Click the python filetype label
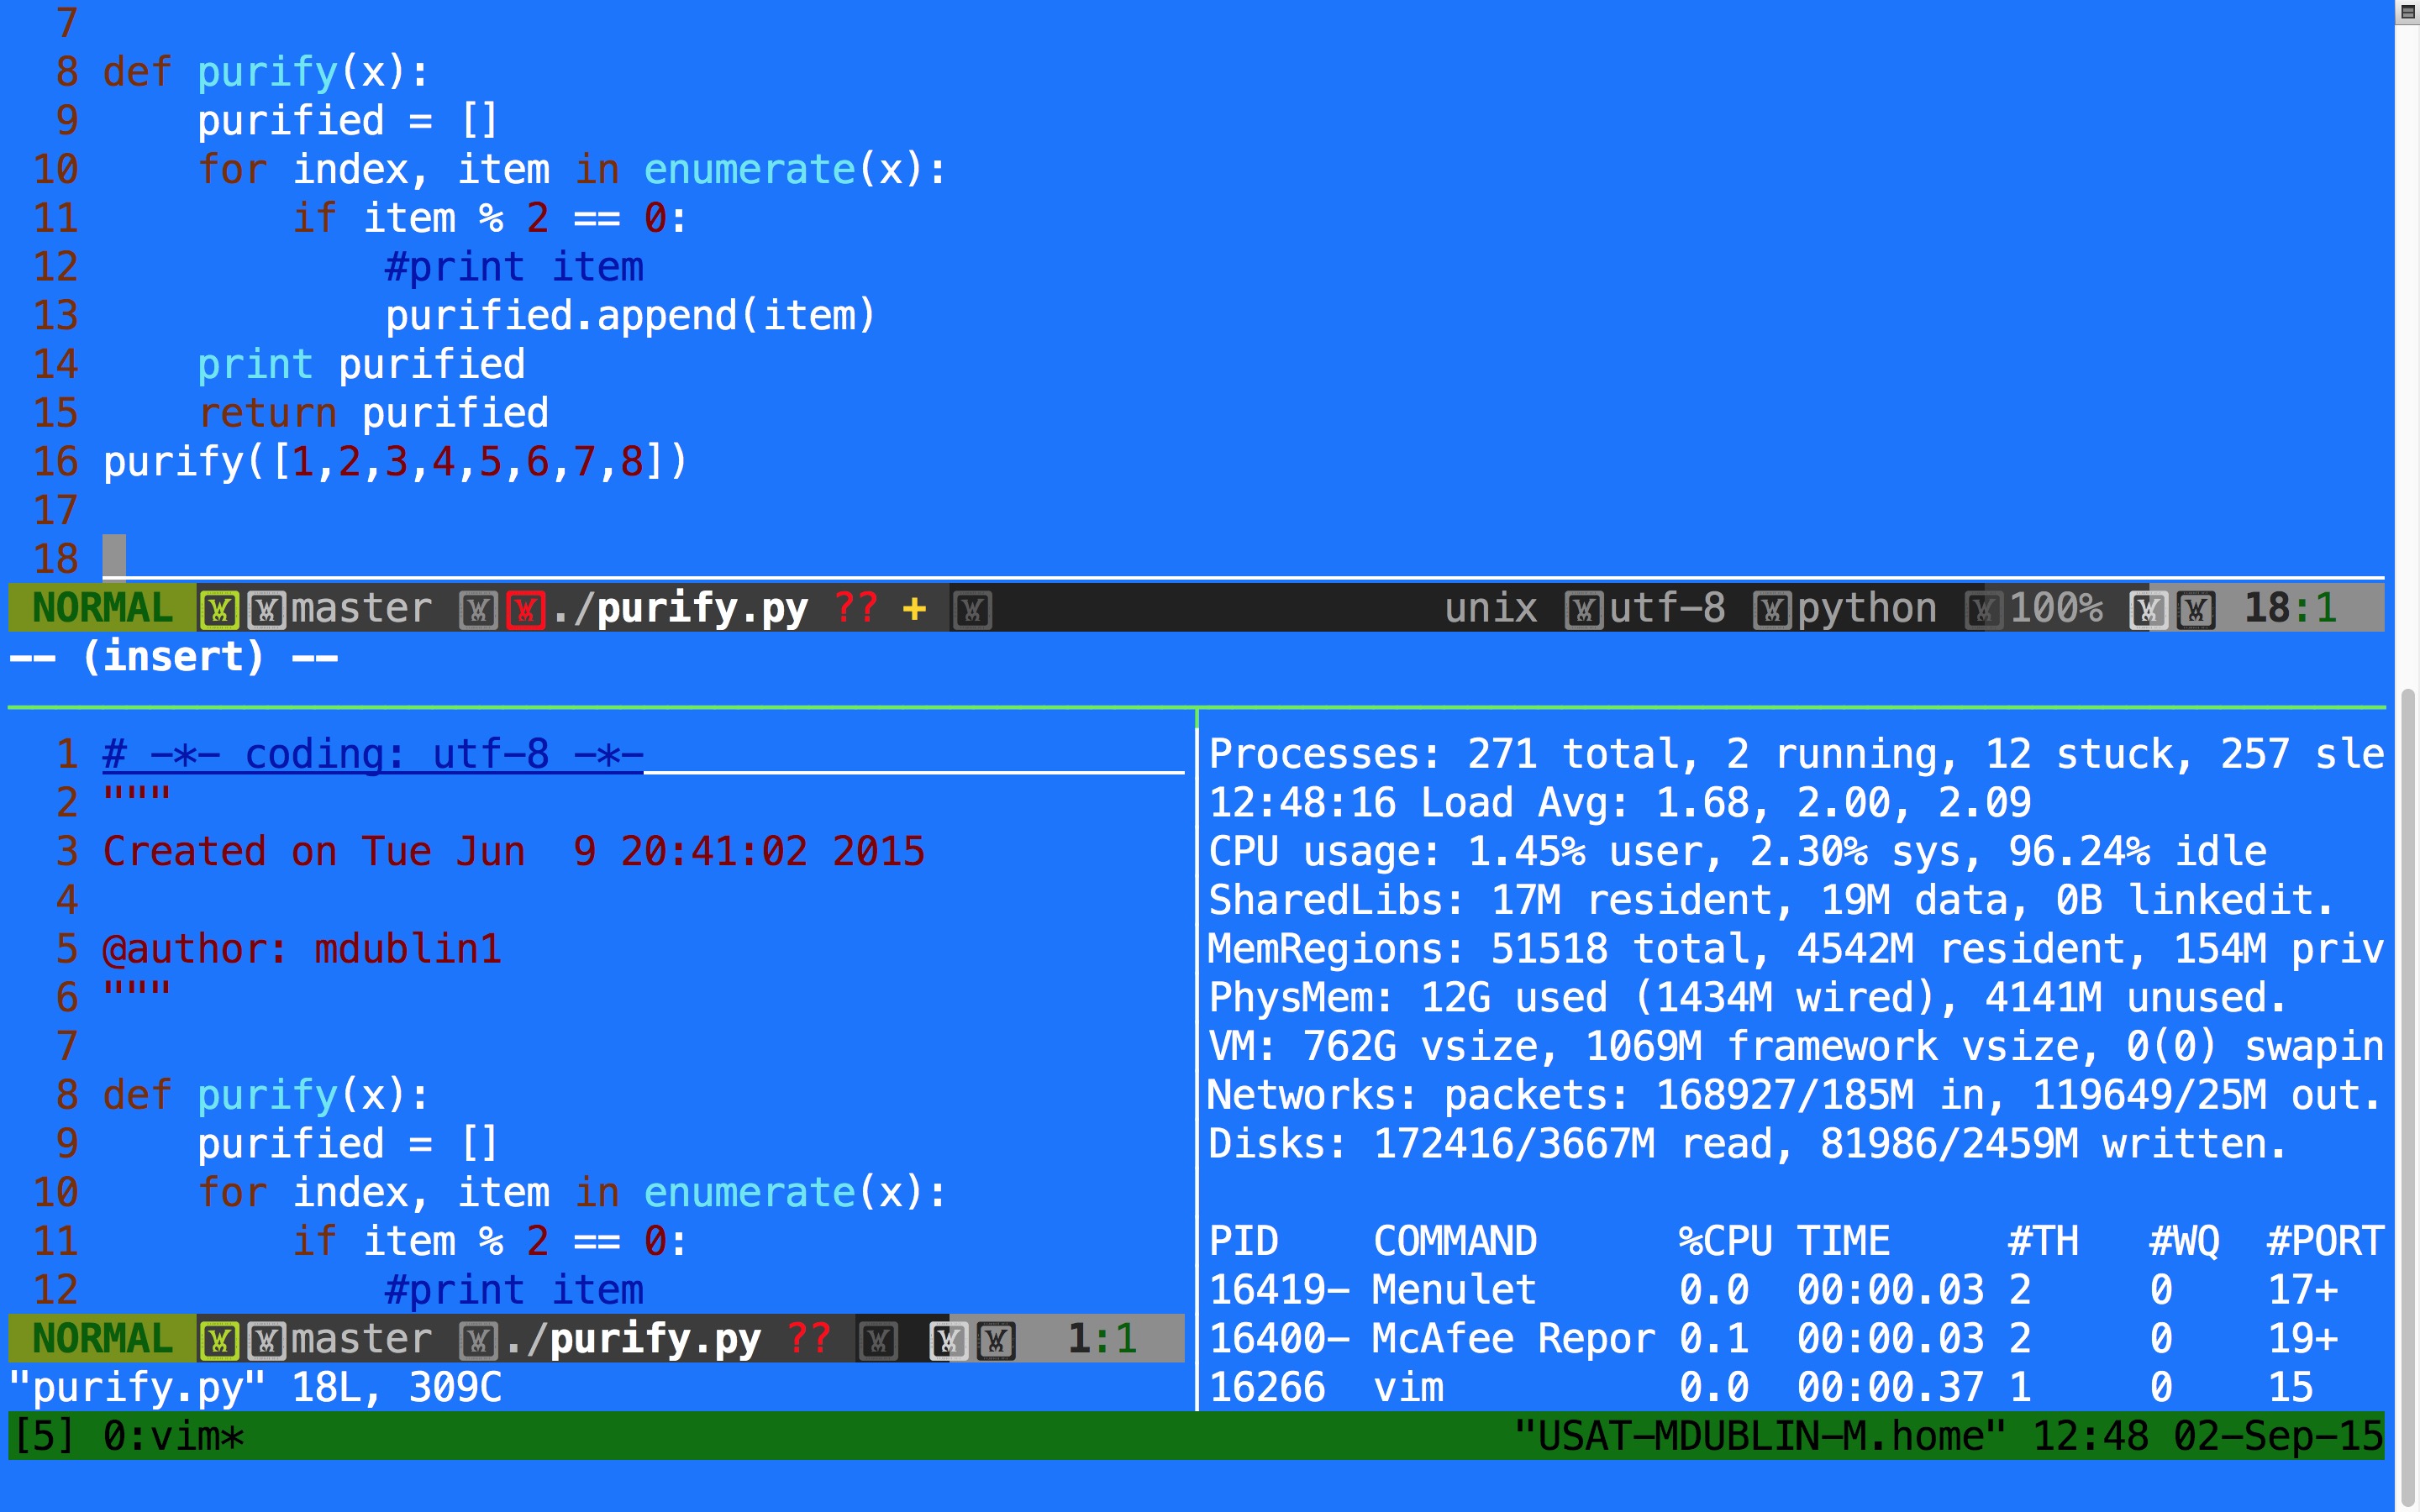The image size is (2420, 1512). coord(1867,609)
